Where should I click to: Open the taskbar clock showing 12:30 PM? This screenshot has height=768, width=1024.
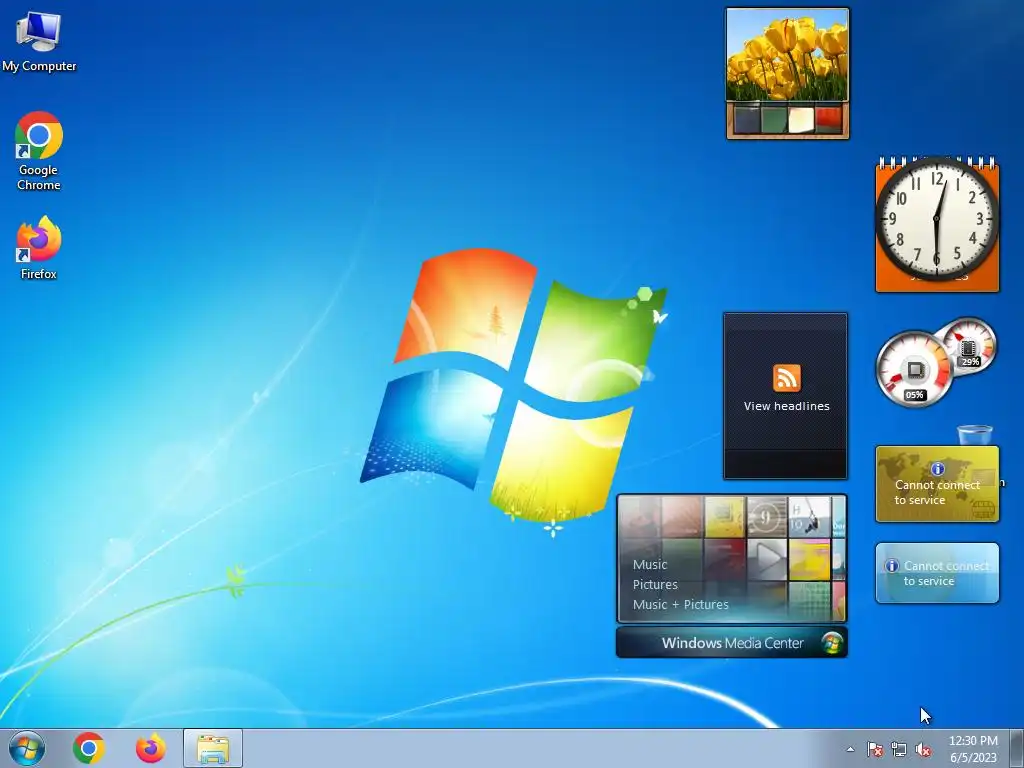pyautogui.click(x=973, y=749)
